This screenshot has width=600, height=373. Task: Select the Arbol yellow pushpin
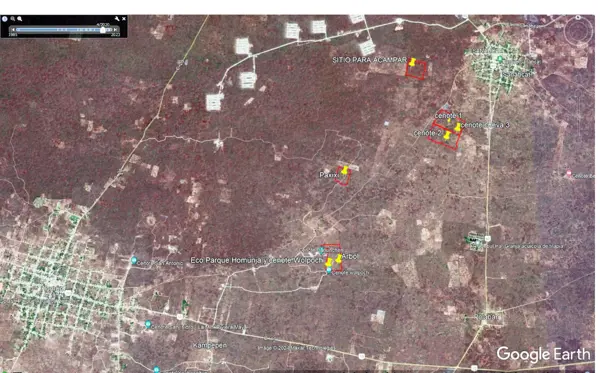click(339, 259)
